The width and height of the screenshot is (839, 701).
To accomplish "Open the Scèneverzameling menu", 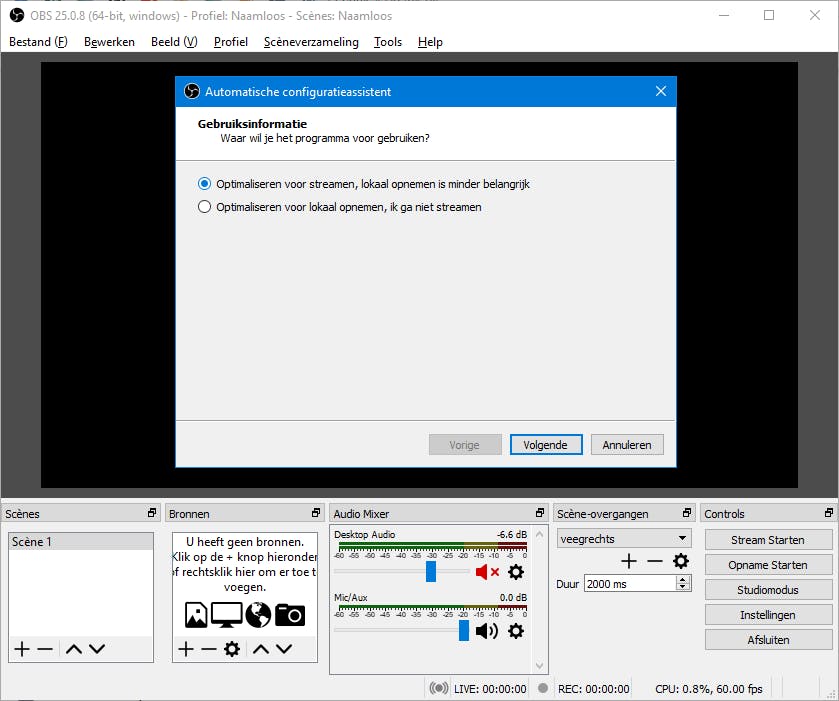I will click(311, 42).
